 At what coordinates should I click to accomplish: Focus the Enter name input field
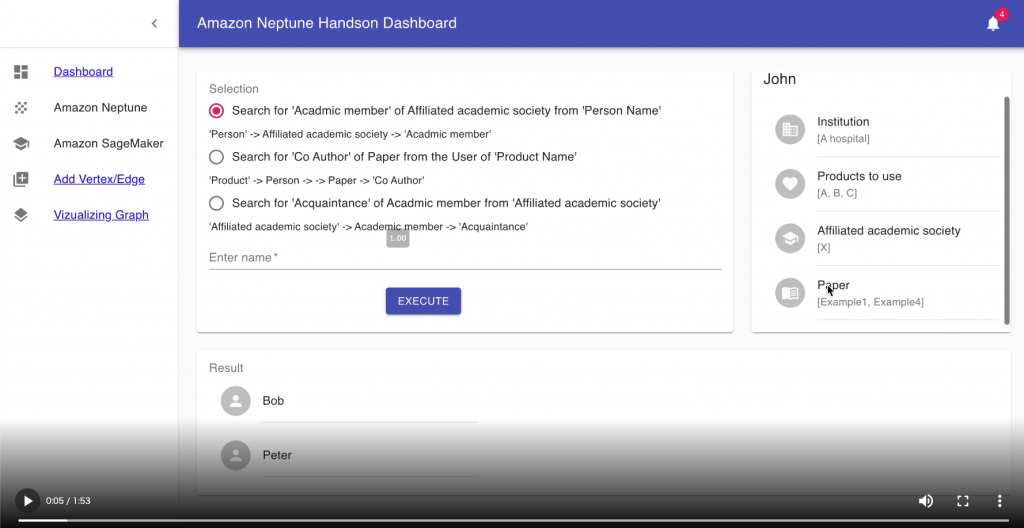pos(465,257)
